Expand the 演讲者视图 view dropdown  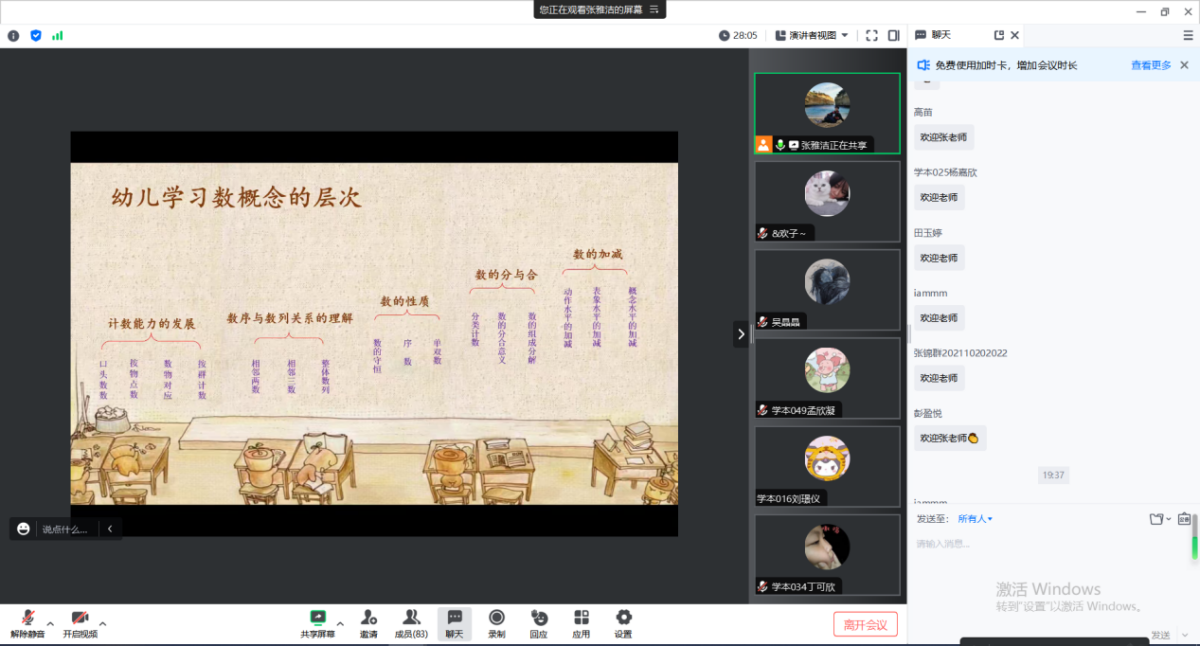pyautogui.click(x=812, y=35)
